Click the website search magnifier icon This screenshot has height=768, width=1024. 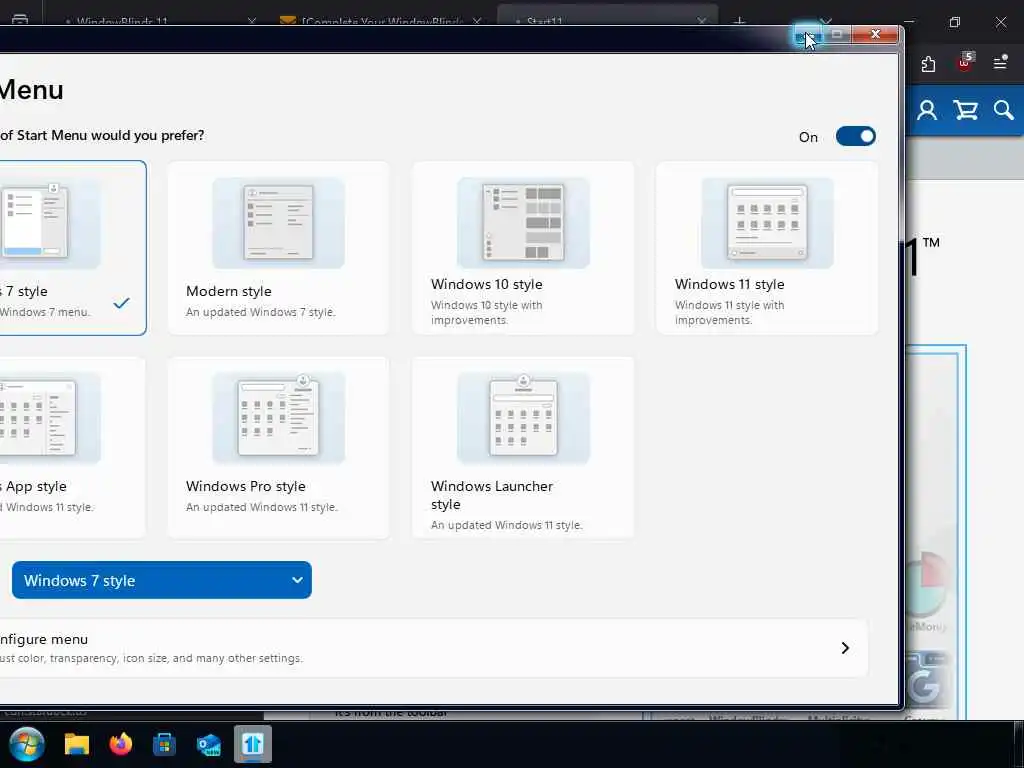[1004, 110]
